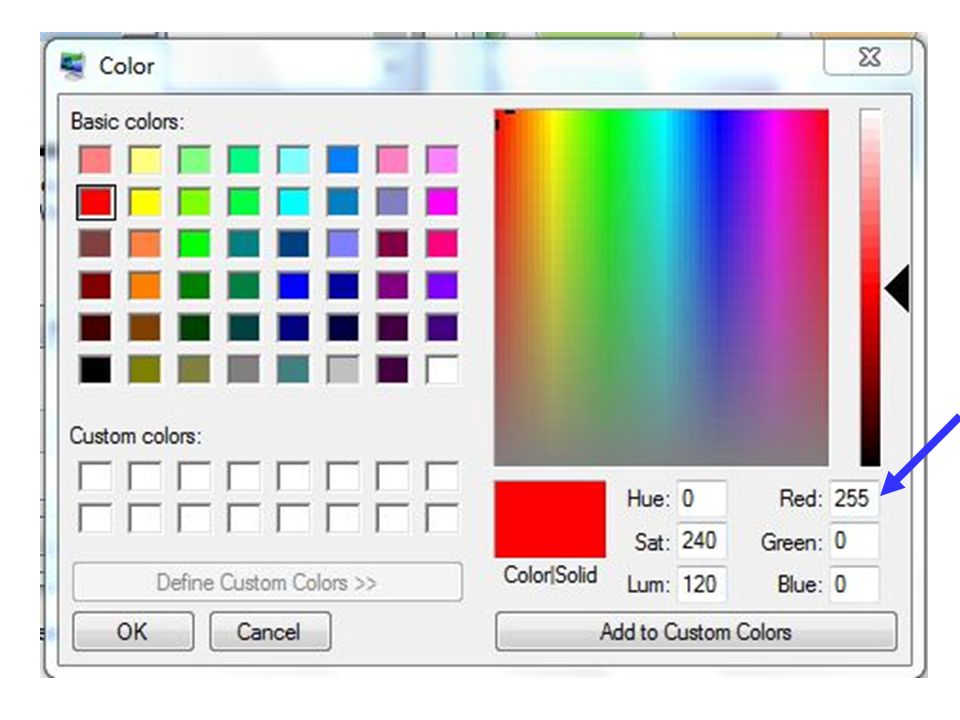Close the Color dialog
This screenshot has height=720, width=960.
868,58
